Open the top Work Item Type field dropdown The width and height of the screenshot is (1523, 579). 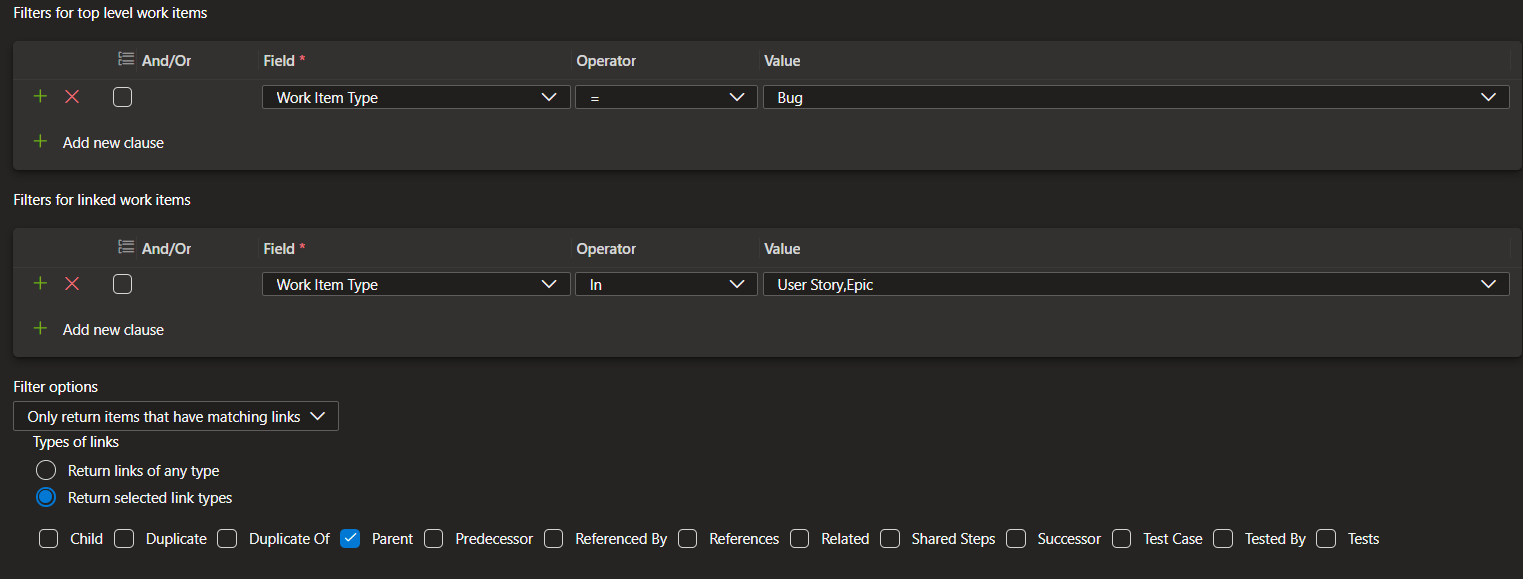point(416,98)
